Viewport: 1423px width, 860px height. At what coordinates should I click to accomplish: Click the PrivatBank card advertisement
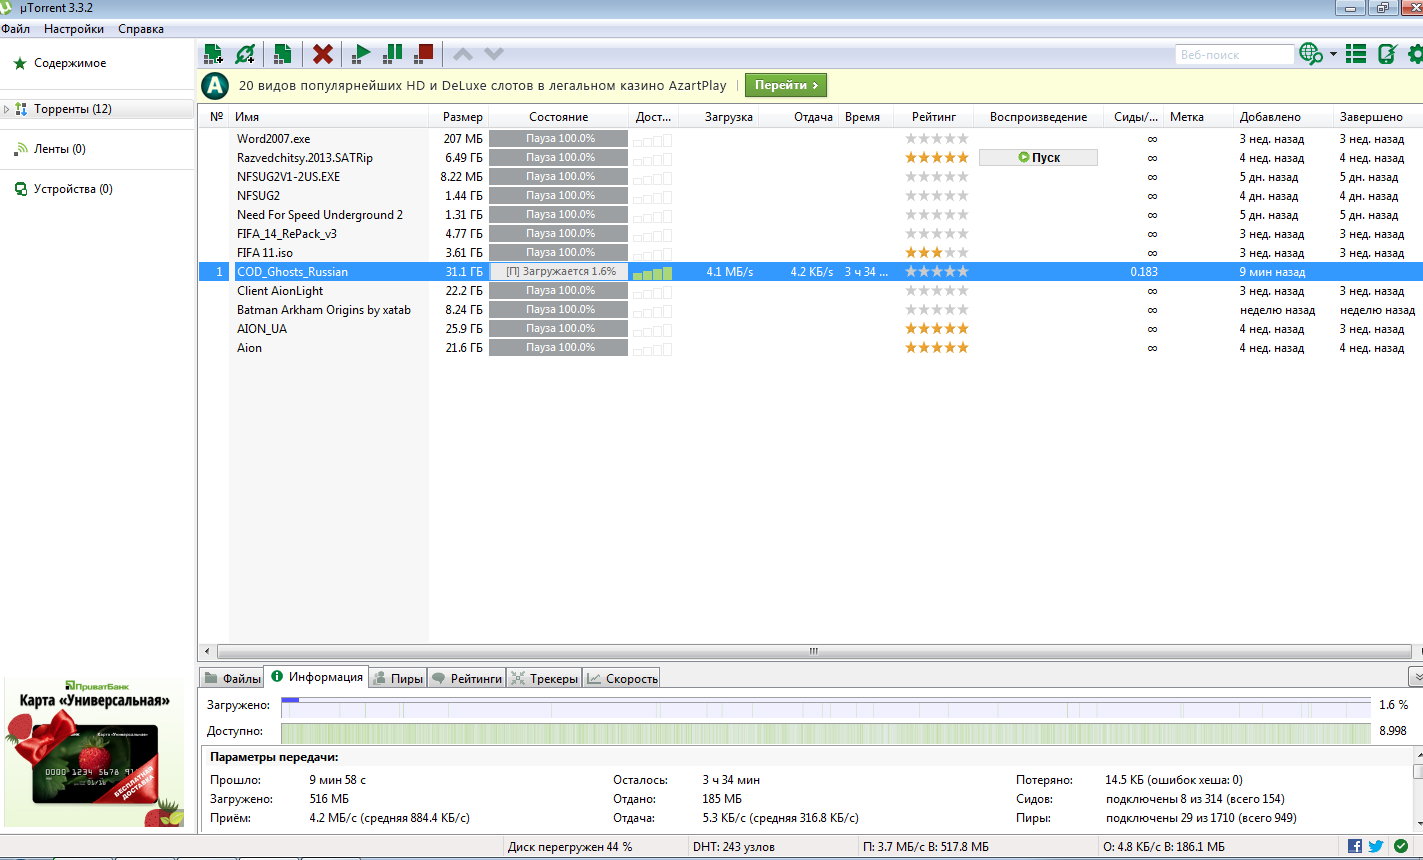coord(94,752)
